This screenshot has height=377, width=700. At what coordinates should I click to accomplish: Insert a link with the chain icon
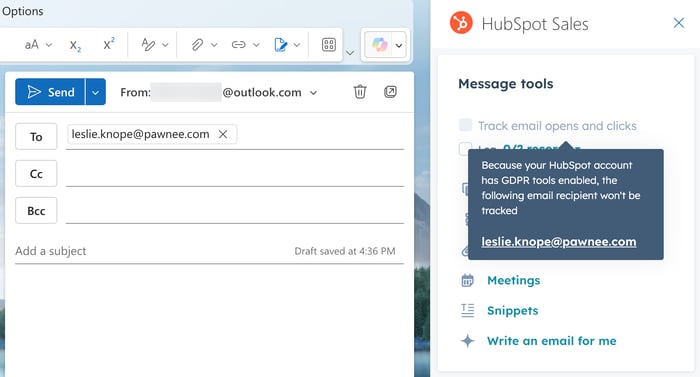[238, 45]
